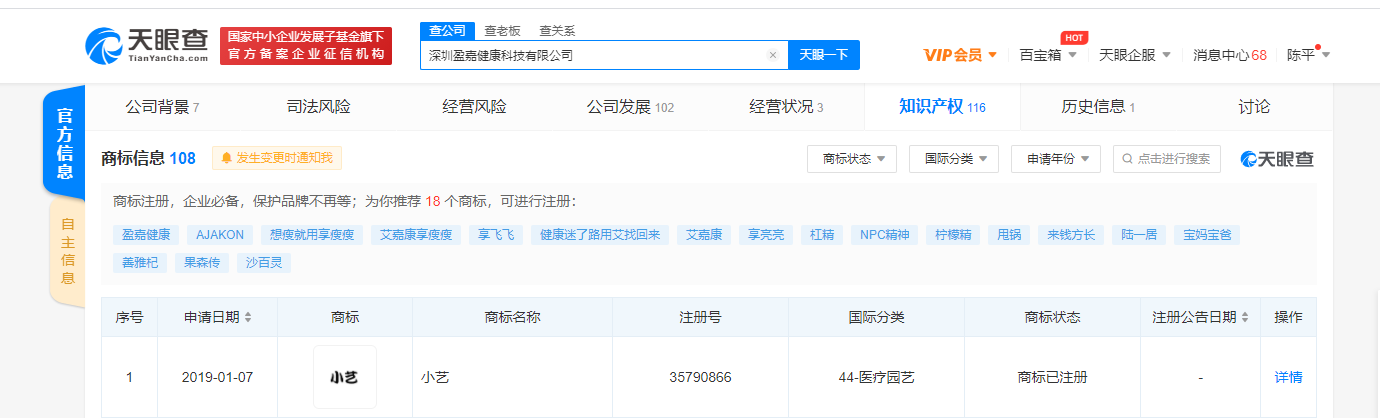Select the 善雅杞 tag
This screenshot has width=1380, height=418.
(139, 263)
